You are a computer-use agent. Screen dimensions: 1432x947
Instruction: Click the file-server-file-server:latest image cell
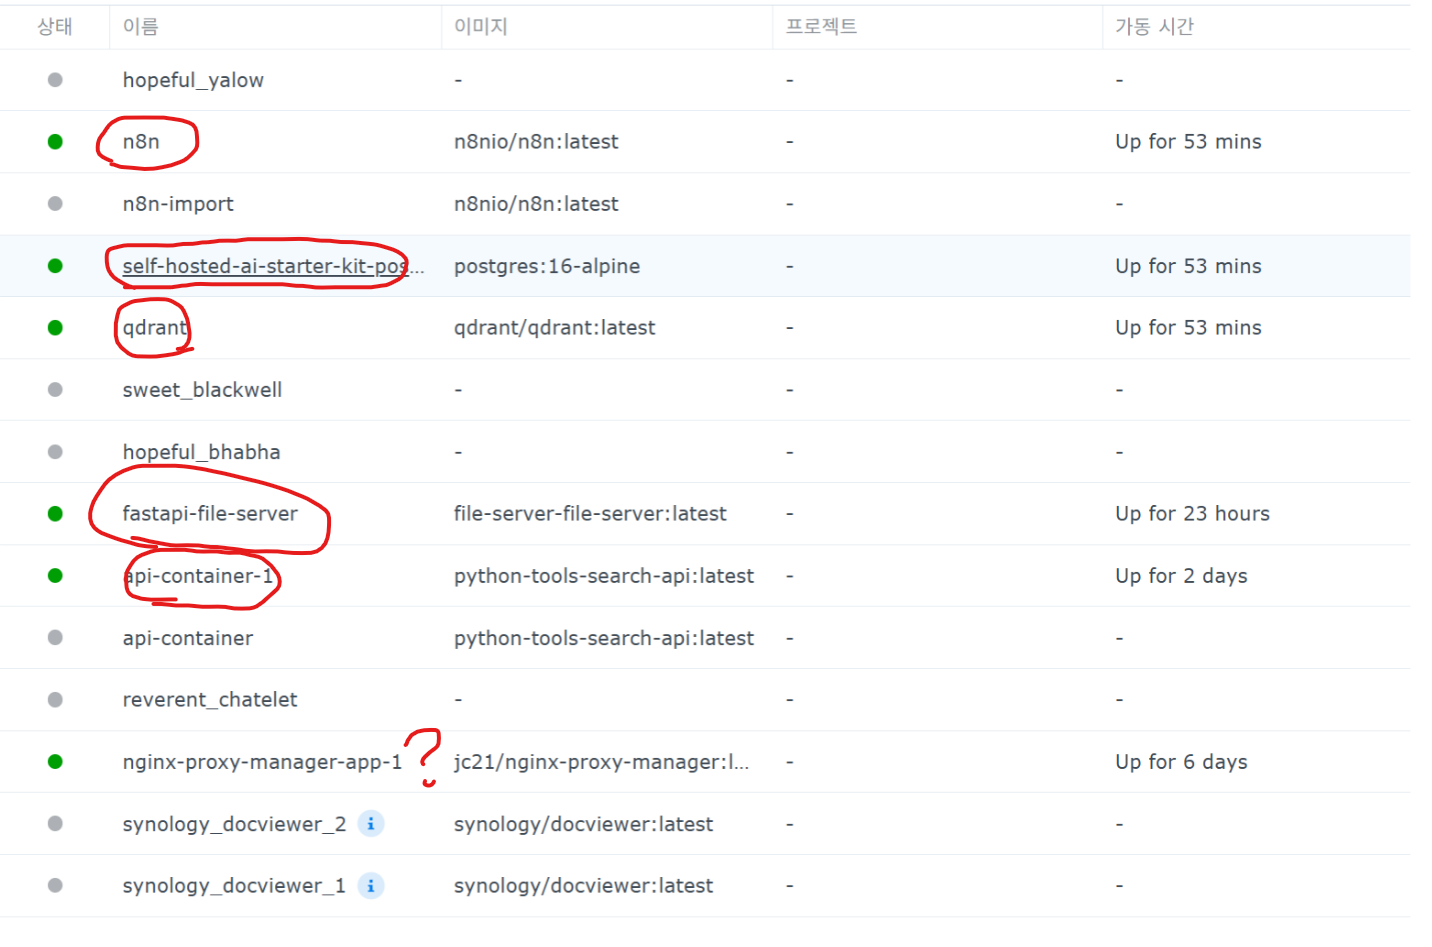pos(590,514)
